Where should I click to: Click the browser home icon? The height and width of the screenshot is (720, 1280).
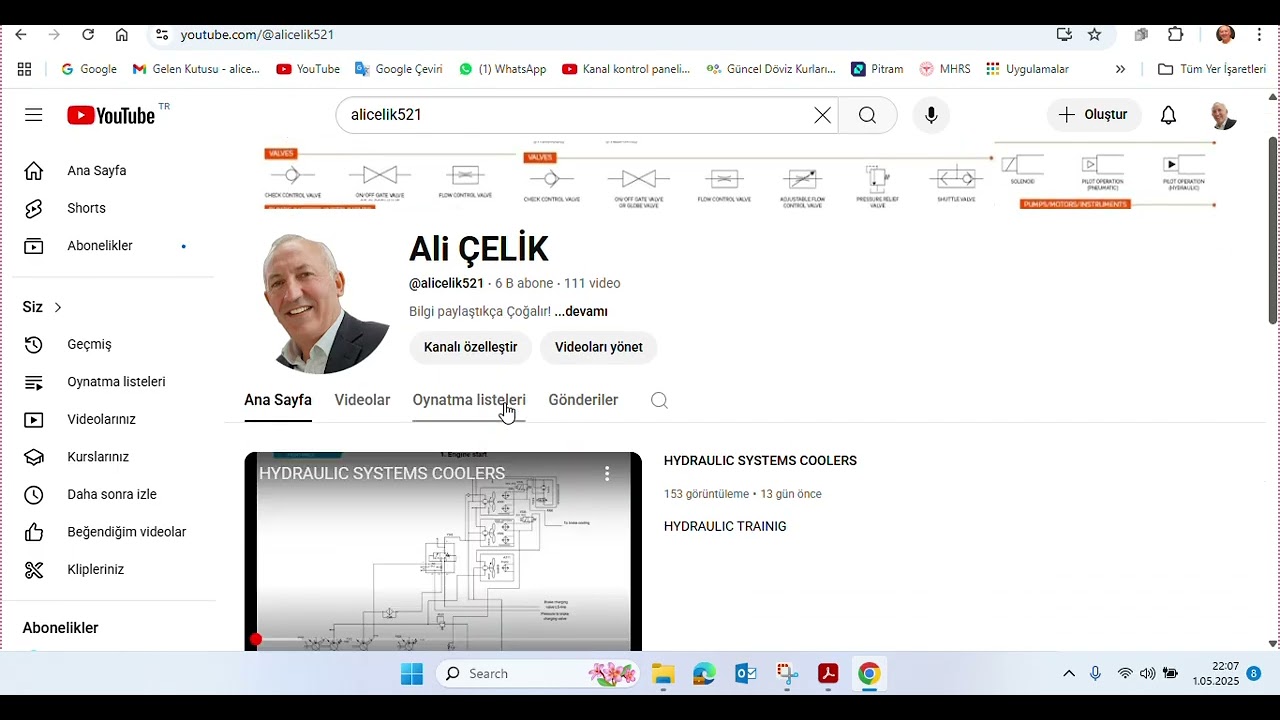122,34
